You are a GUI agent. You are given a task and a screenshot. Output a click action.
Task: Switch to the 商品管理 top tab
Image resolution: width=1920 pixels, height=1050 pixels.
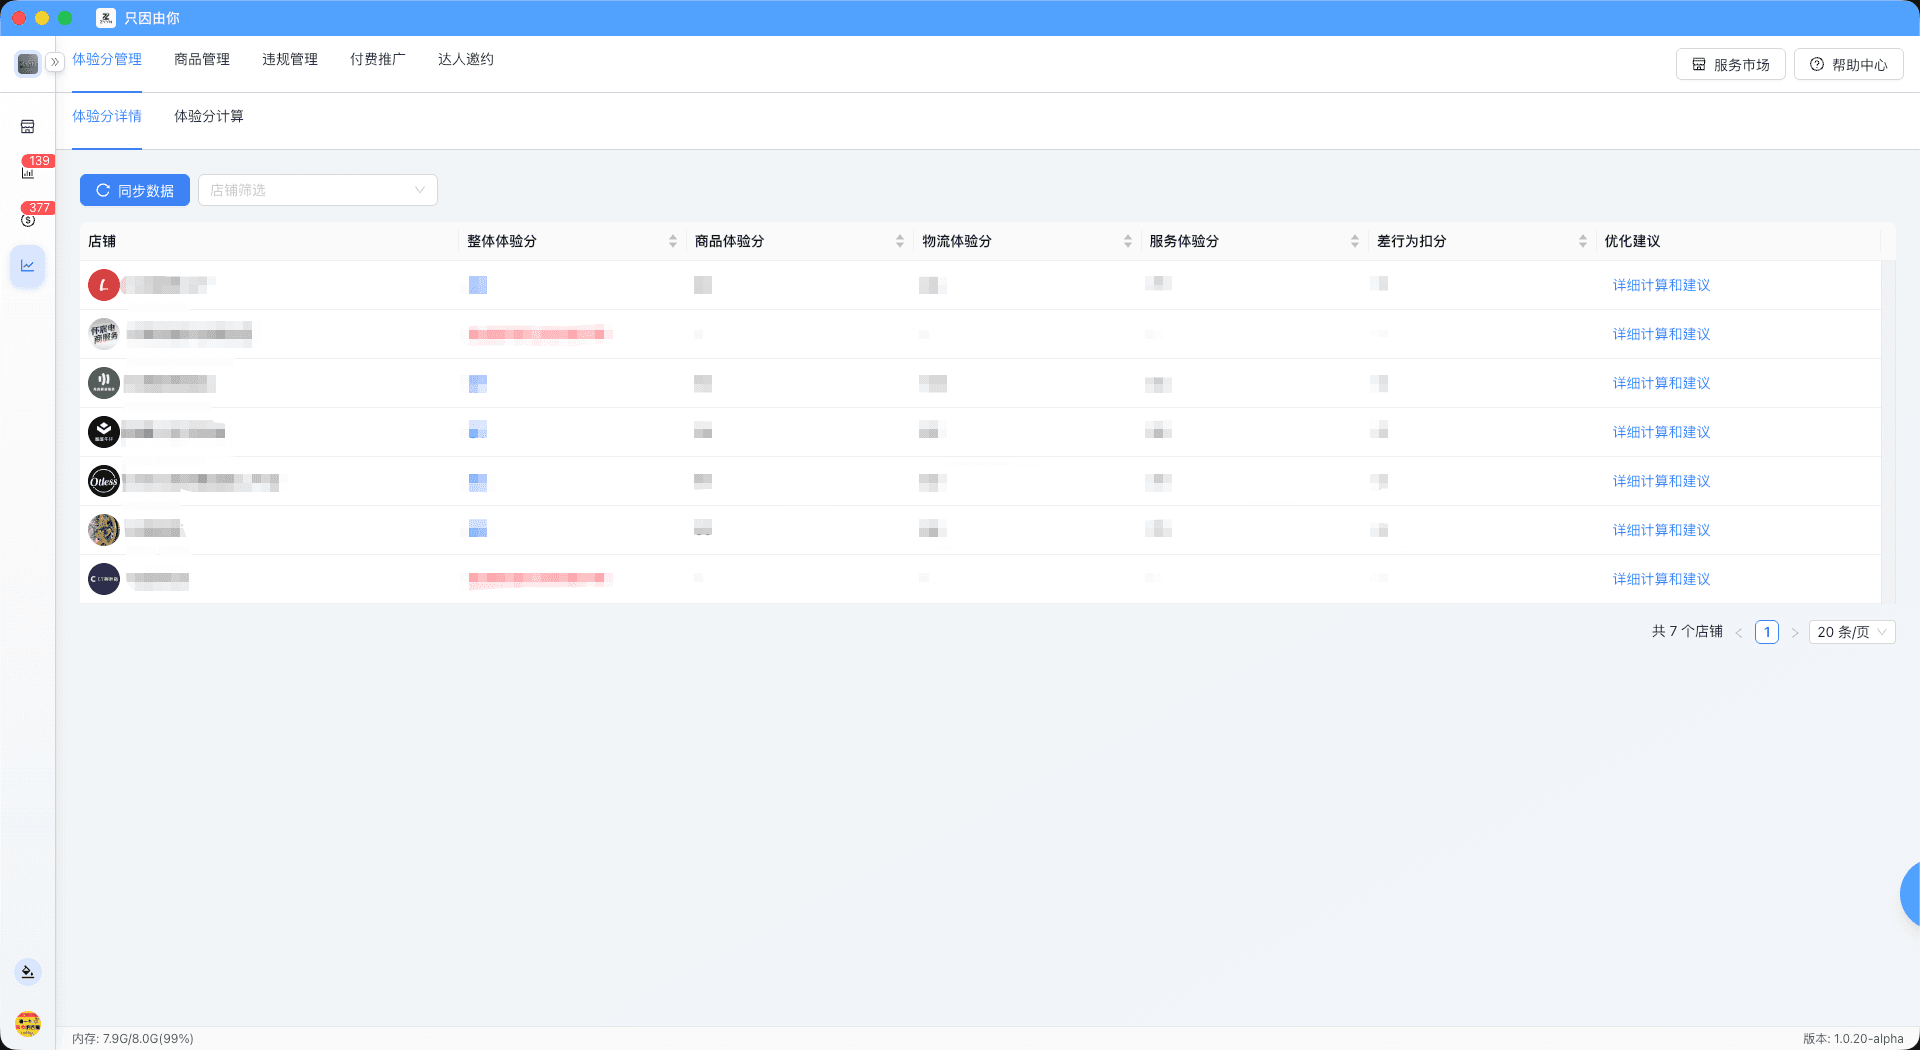tap(202, 60)
